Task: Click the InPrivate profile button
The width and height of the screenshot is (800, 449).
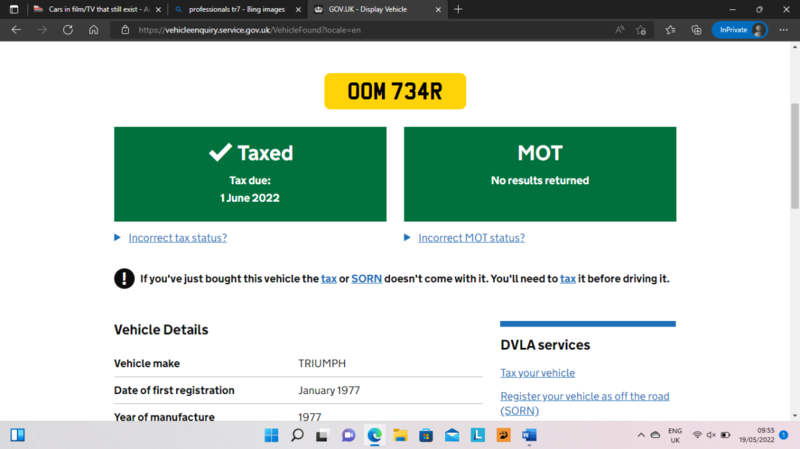Action: (x=739, y=30)
